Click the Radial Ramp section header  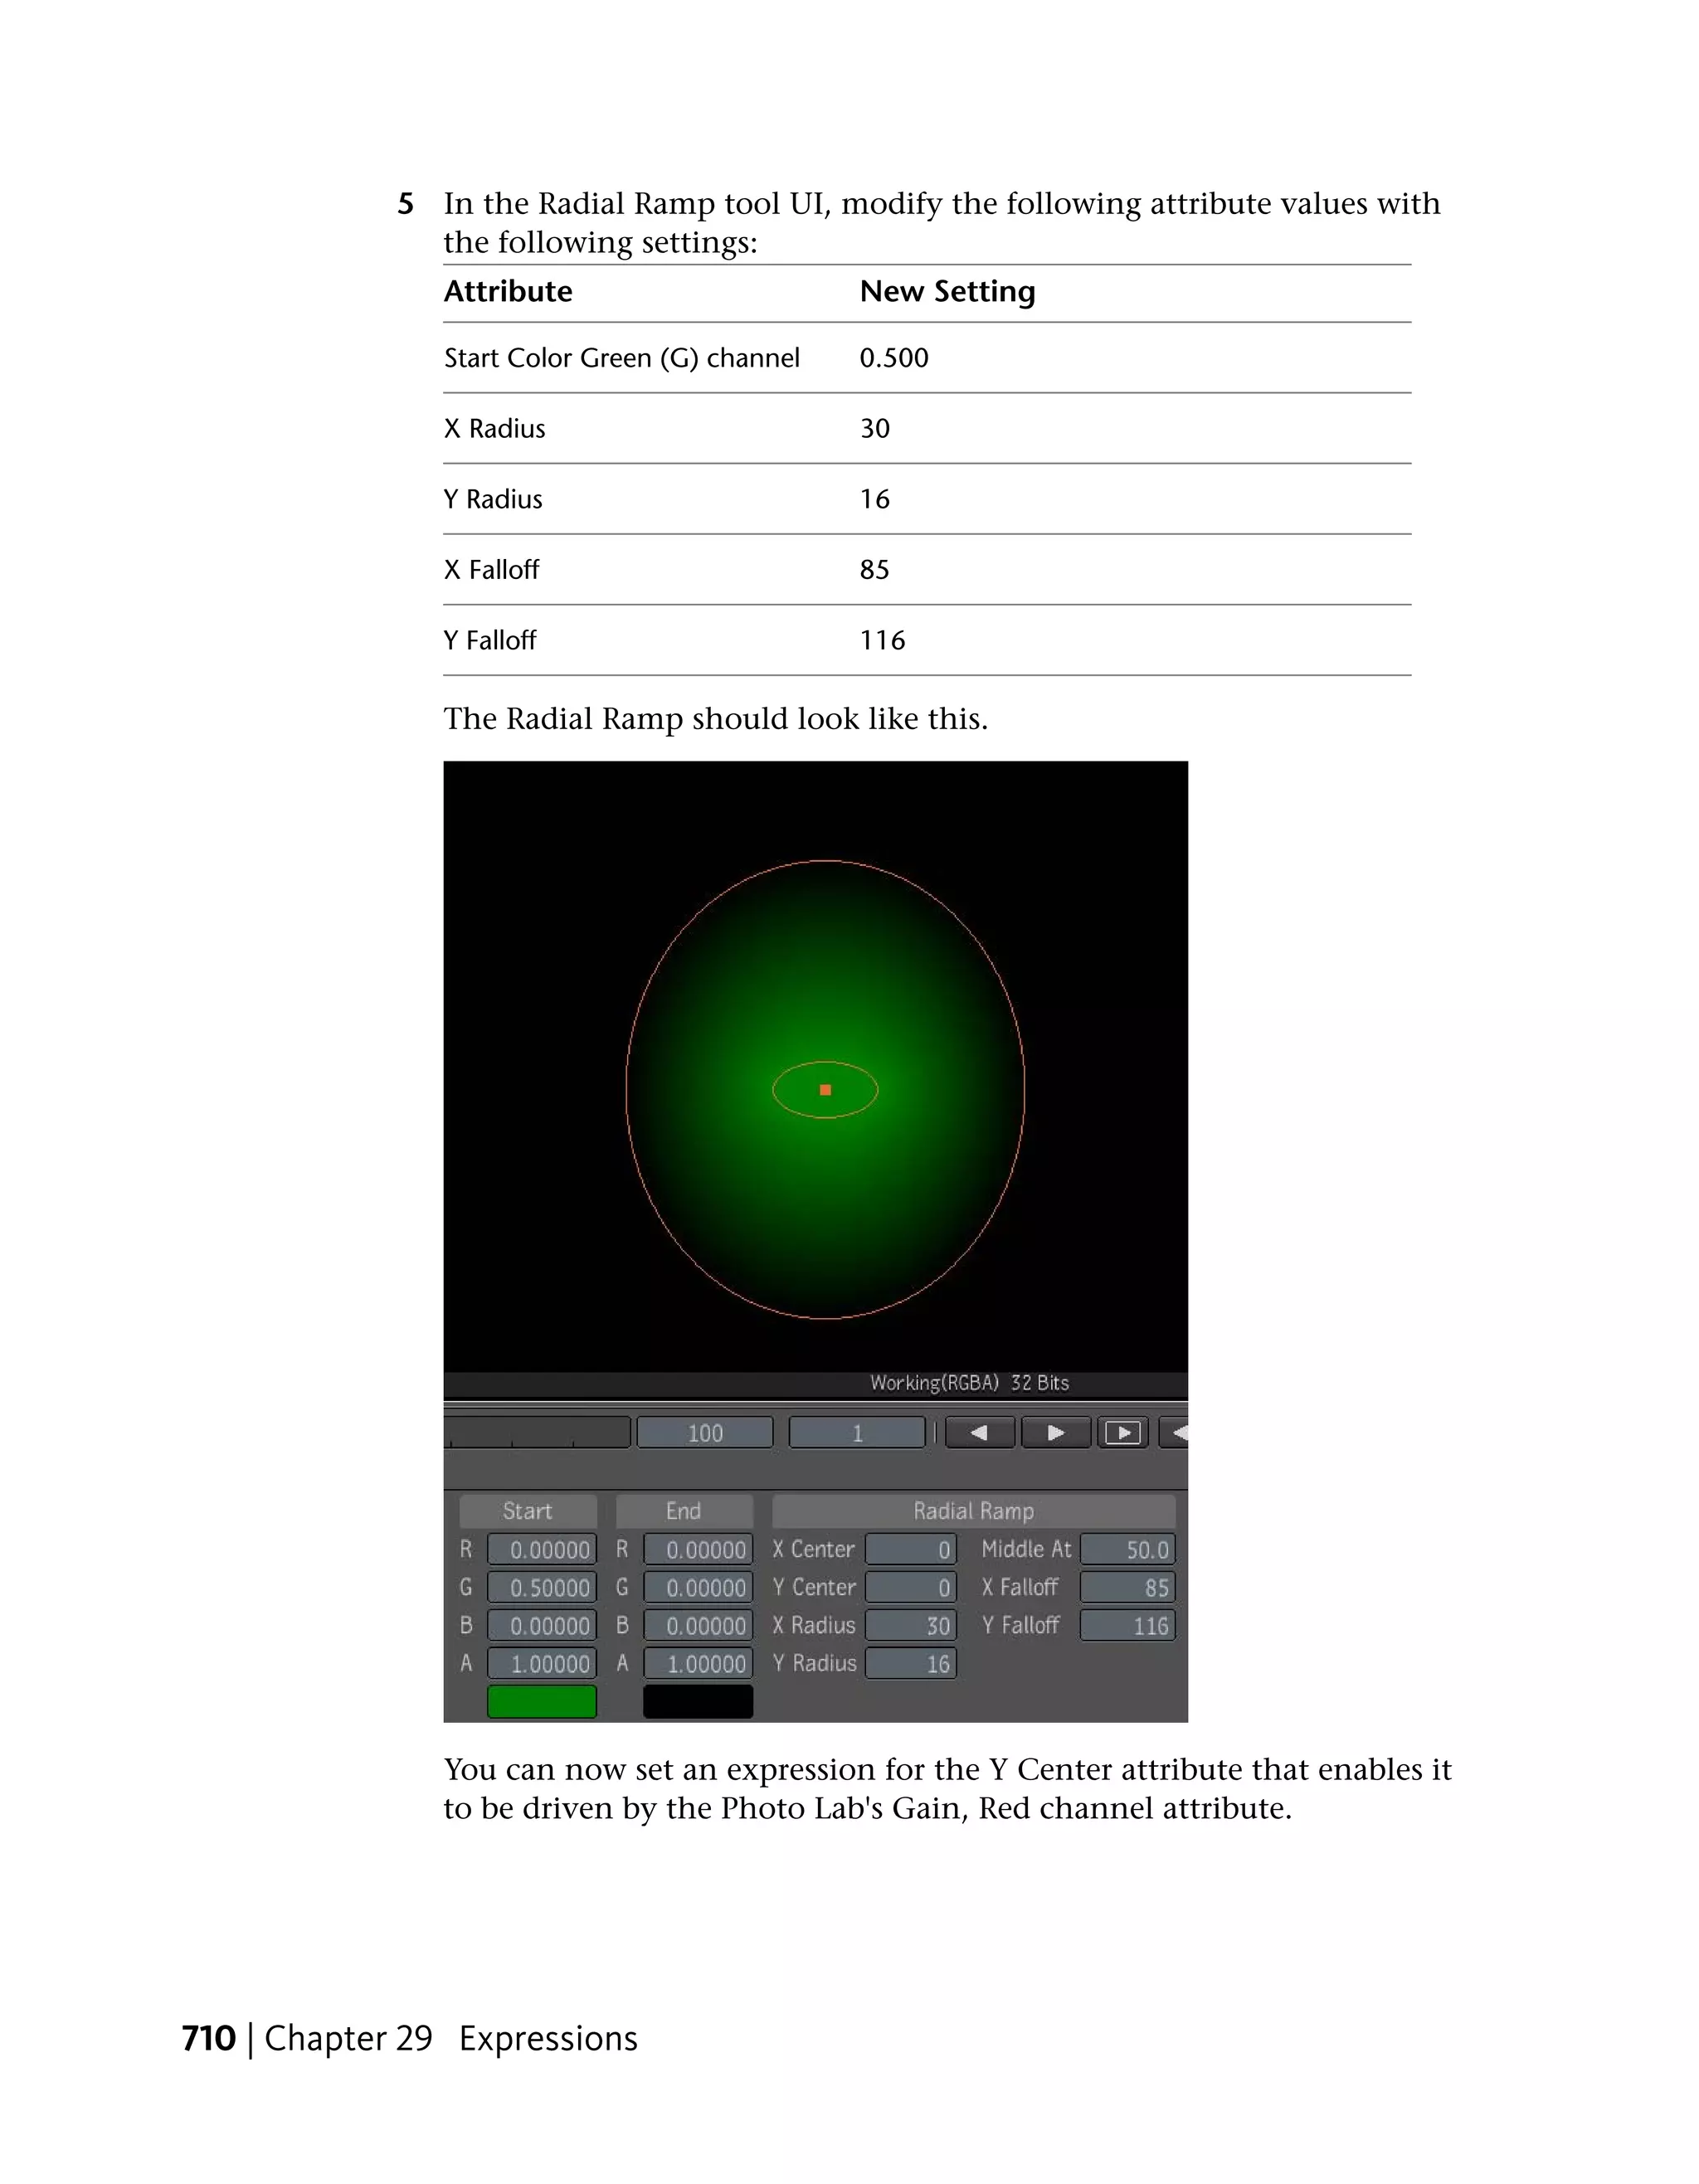click(973, 1510)
